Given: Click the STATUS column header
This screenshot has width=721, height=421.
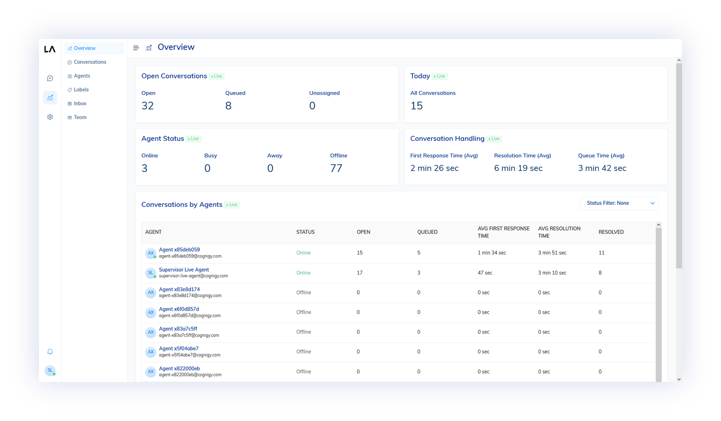Looking at the screenshot, I should click(x=305, y=232).
